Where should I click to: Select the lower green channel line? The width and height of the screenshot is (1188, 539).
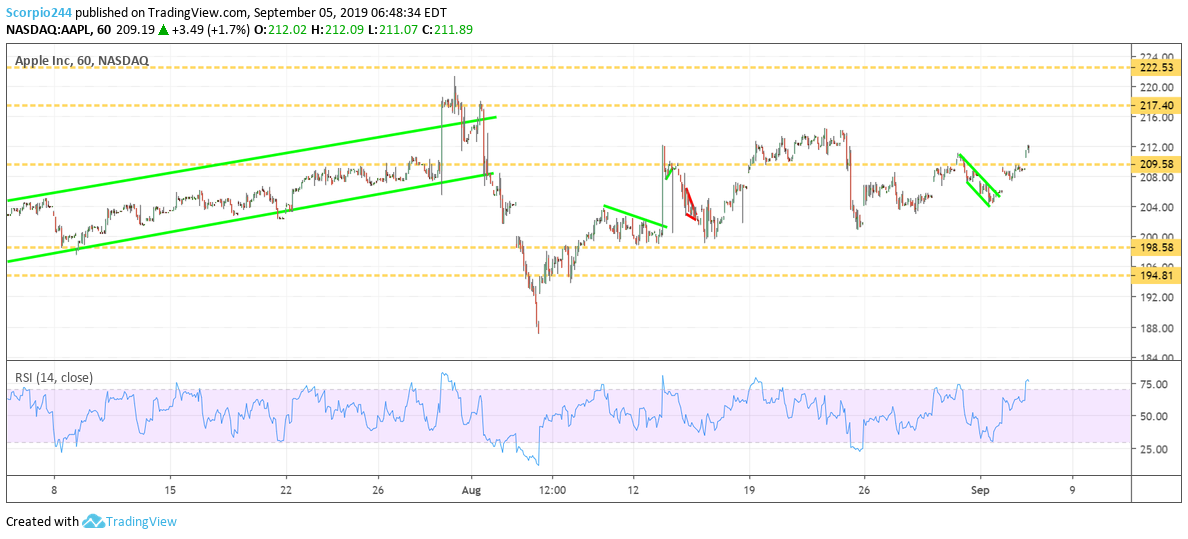coord(249,218)
